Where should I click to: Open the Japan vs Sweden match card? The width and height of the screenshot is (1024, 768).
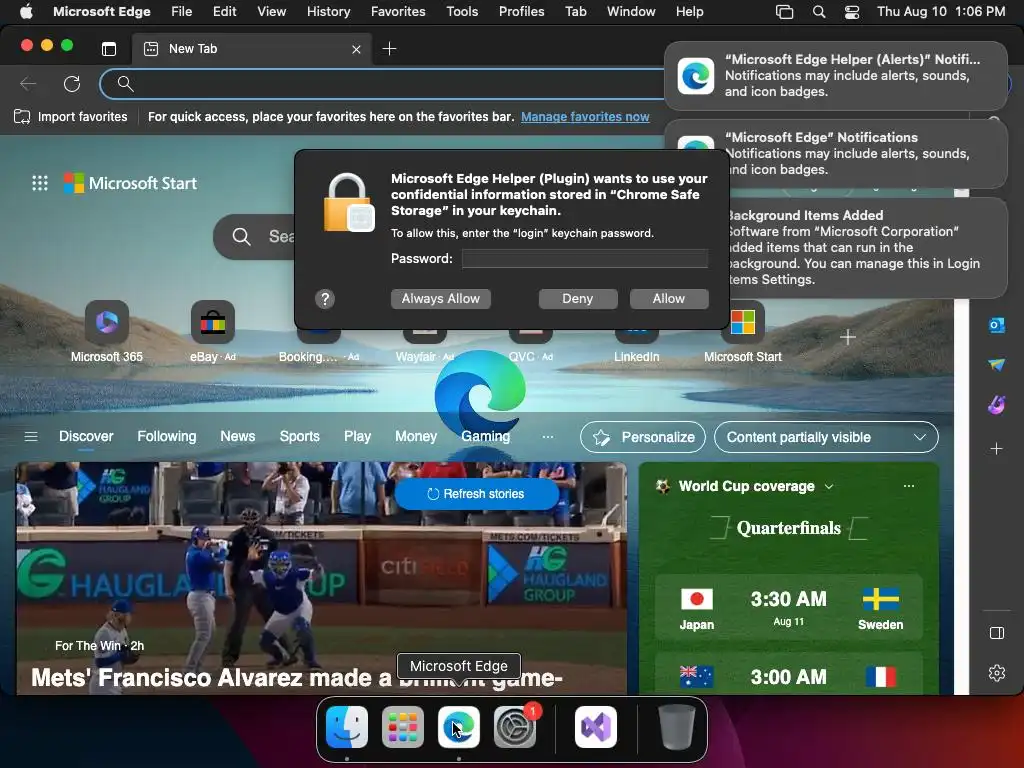click(788, 607)
